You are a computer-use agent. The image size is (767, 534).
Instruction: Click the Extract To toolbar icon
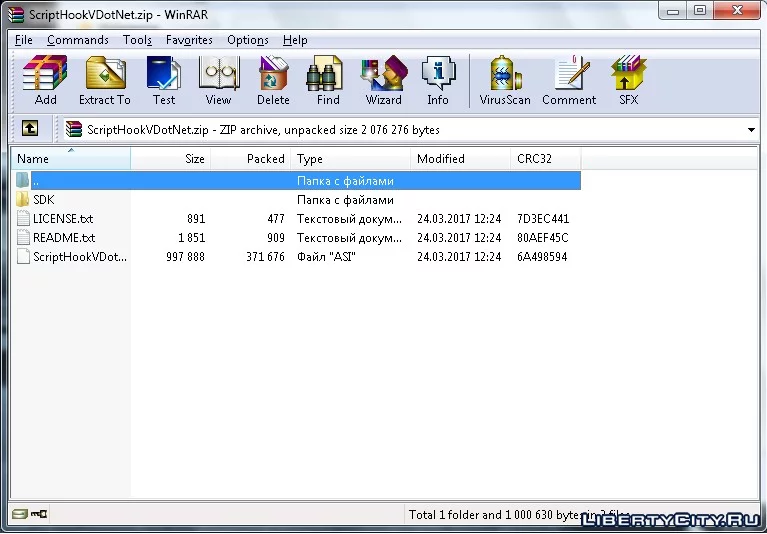click(105, 73)
